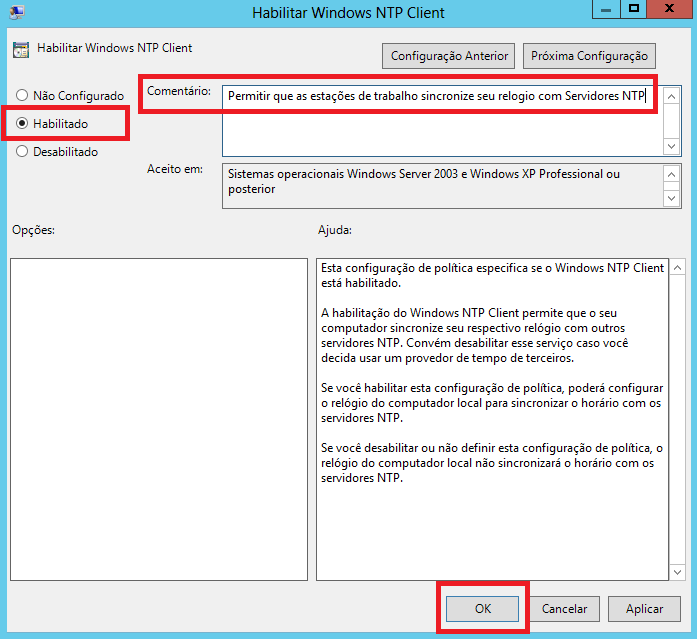697x639 pixels.
Task: Minimize the Habilitar Windows NTP Client window
Action: [x=606, y=9]
